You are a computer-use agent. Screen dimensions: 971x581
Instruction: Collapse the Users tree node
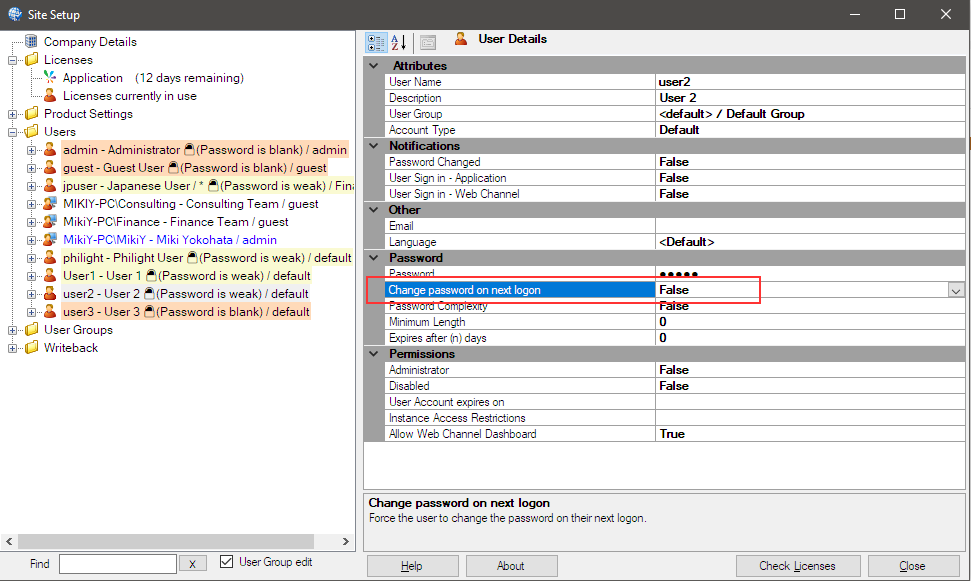(12, 132)
